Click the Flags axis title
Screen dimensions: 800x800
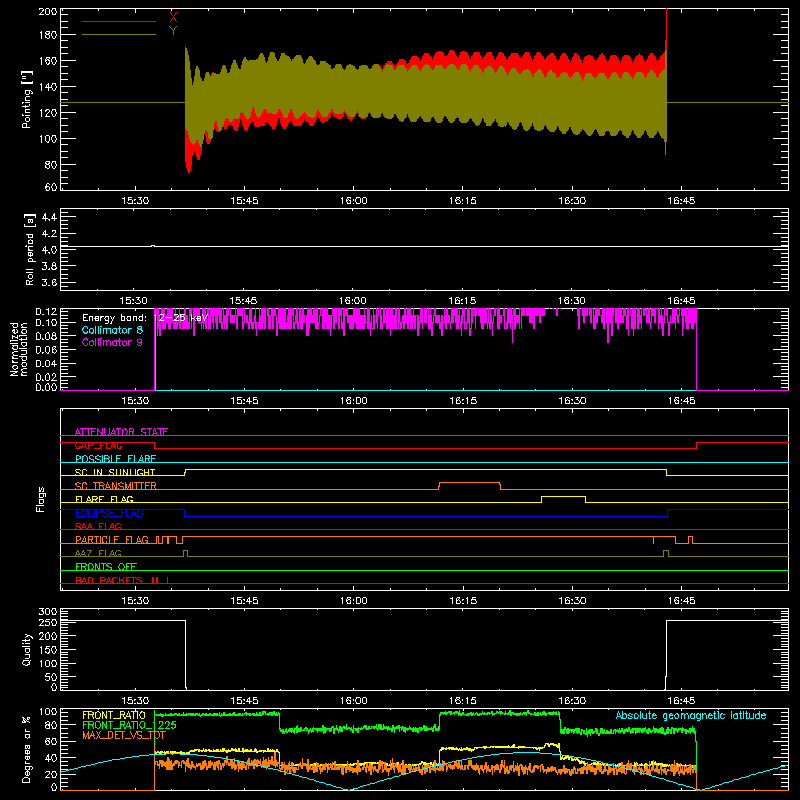(41, 499)
